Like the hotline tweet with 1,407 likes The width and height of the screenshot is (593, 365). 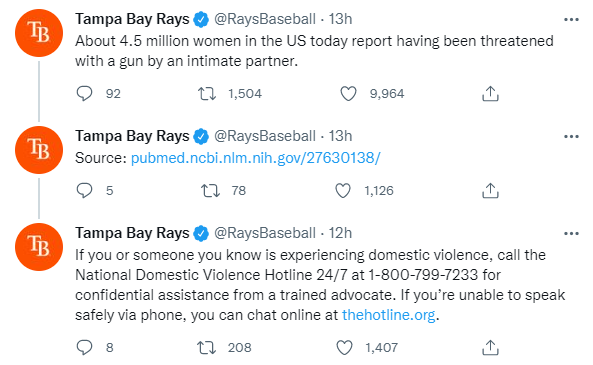tap(344, 347)
